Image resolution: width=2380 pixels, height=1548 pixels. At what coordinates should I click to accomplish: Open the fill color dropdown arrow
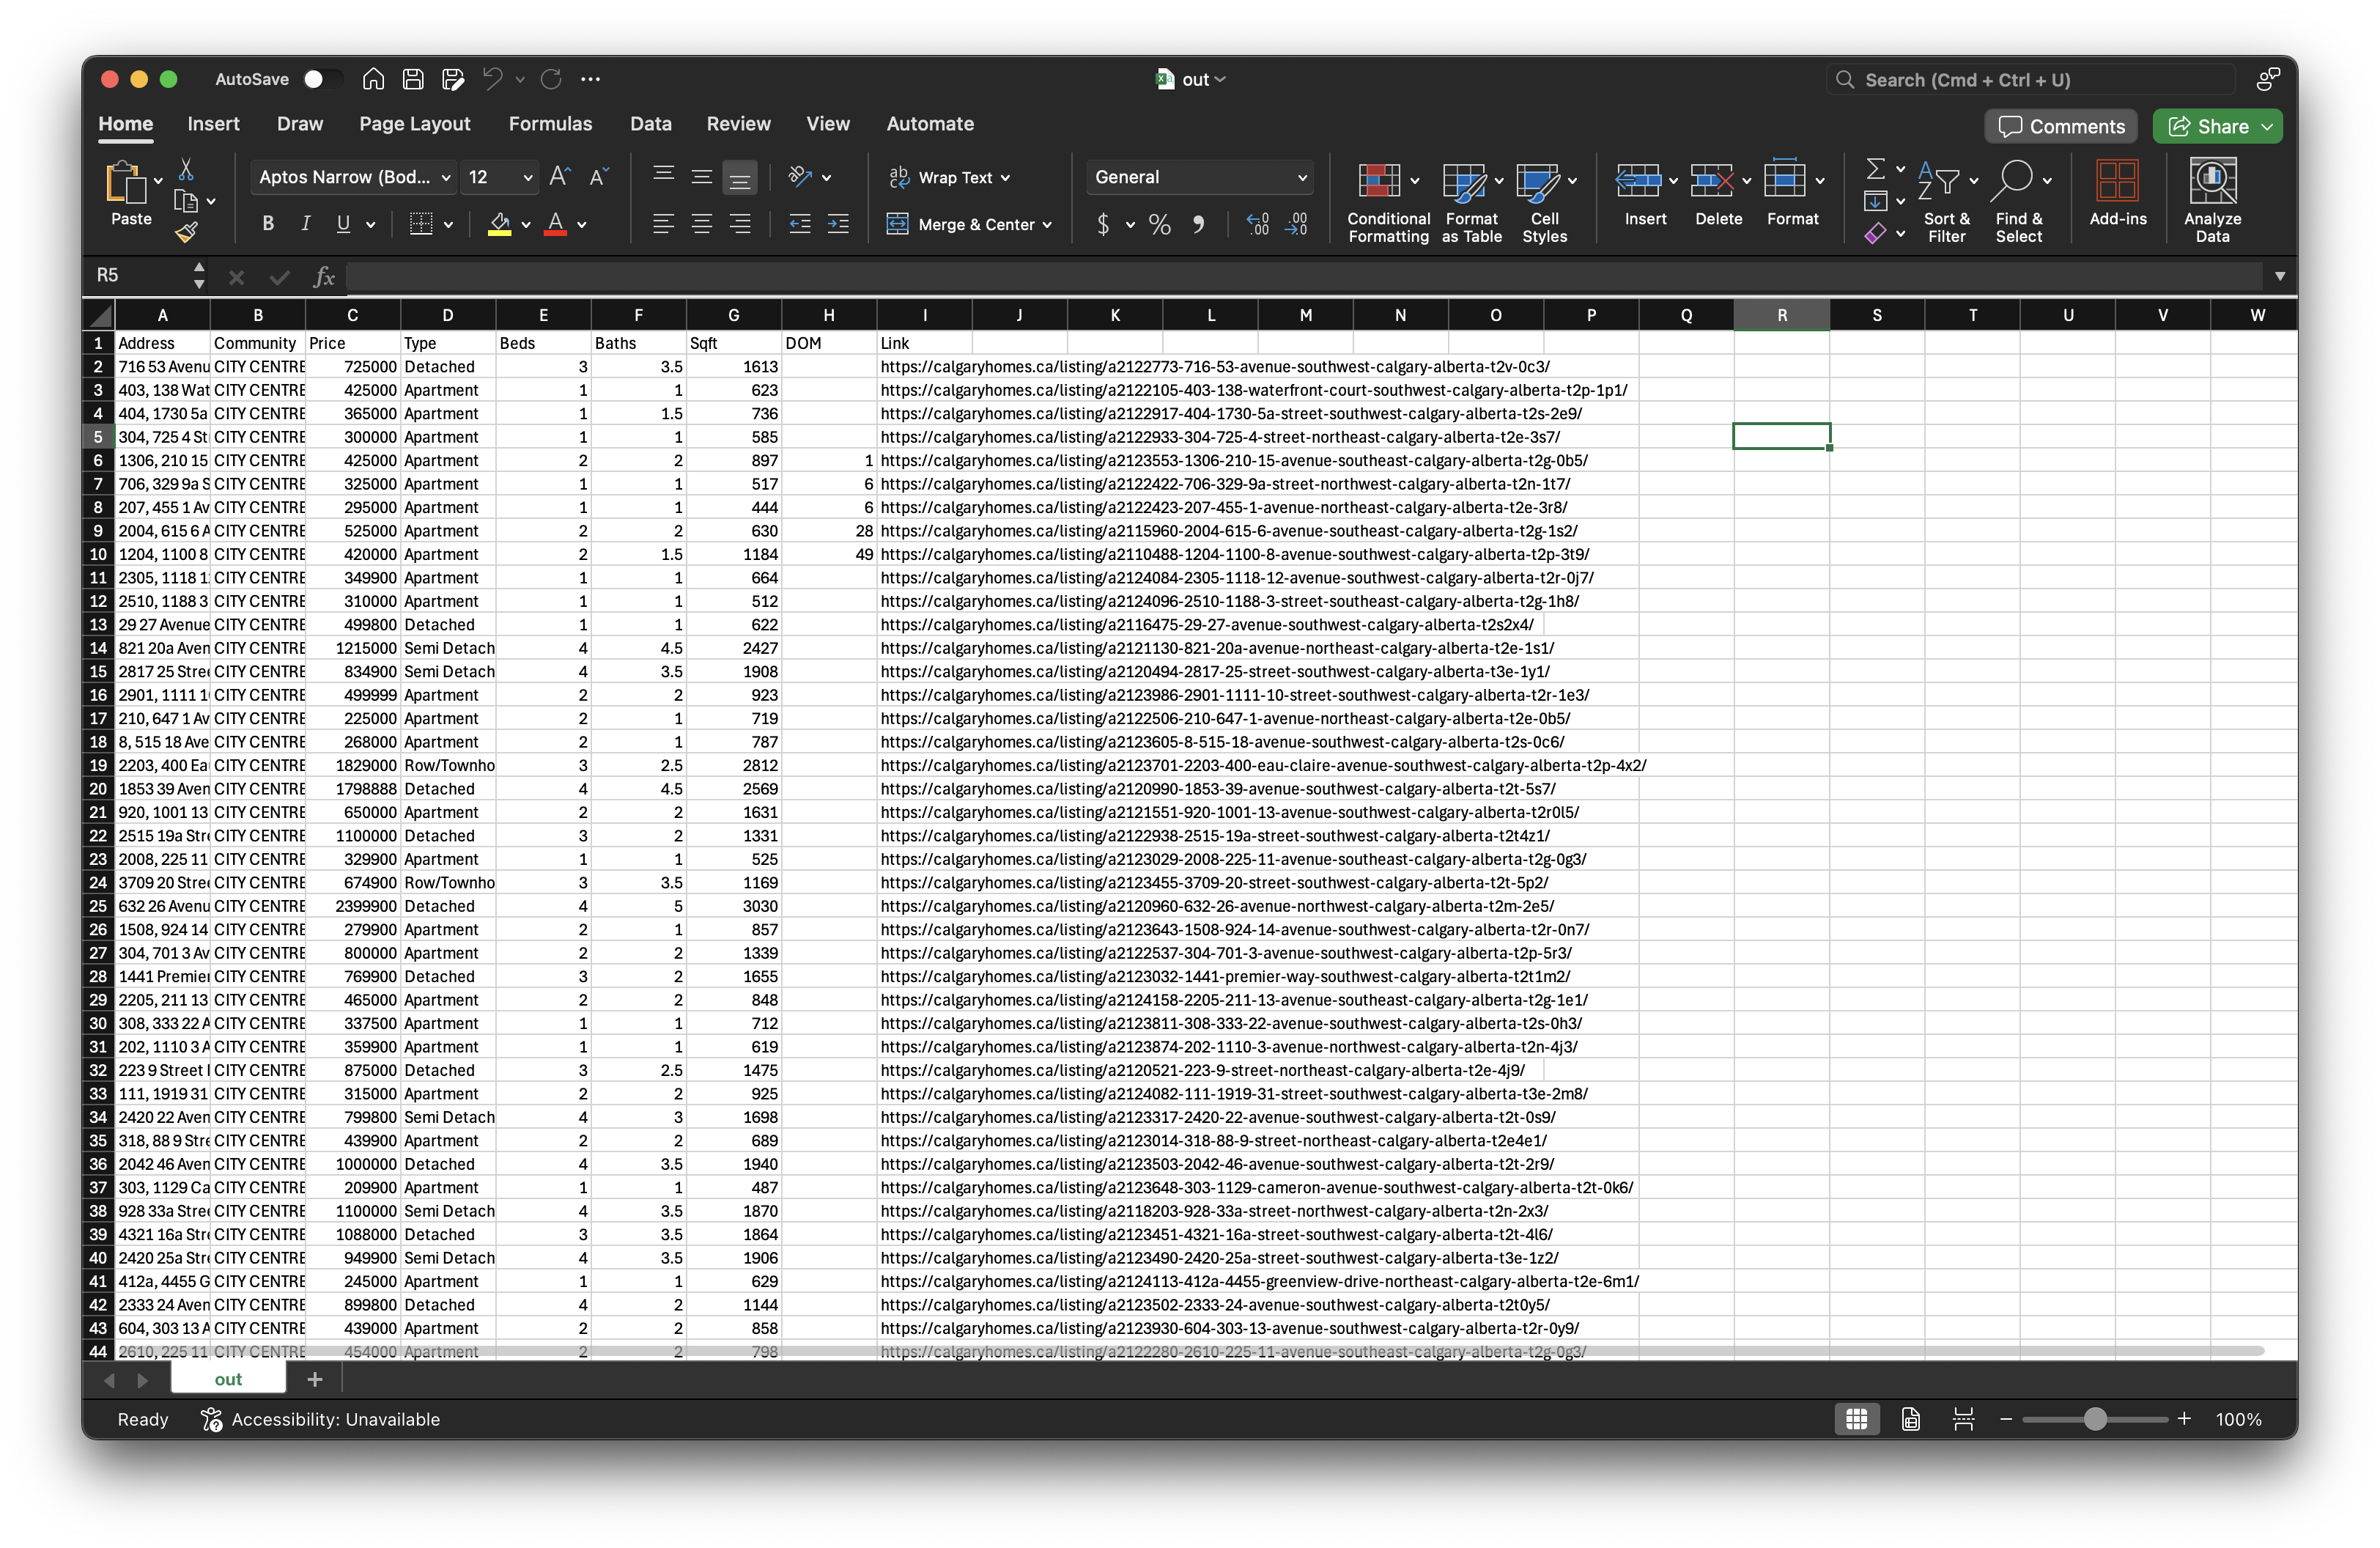point(525,225)
